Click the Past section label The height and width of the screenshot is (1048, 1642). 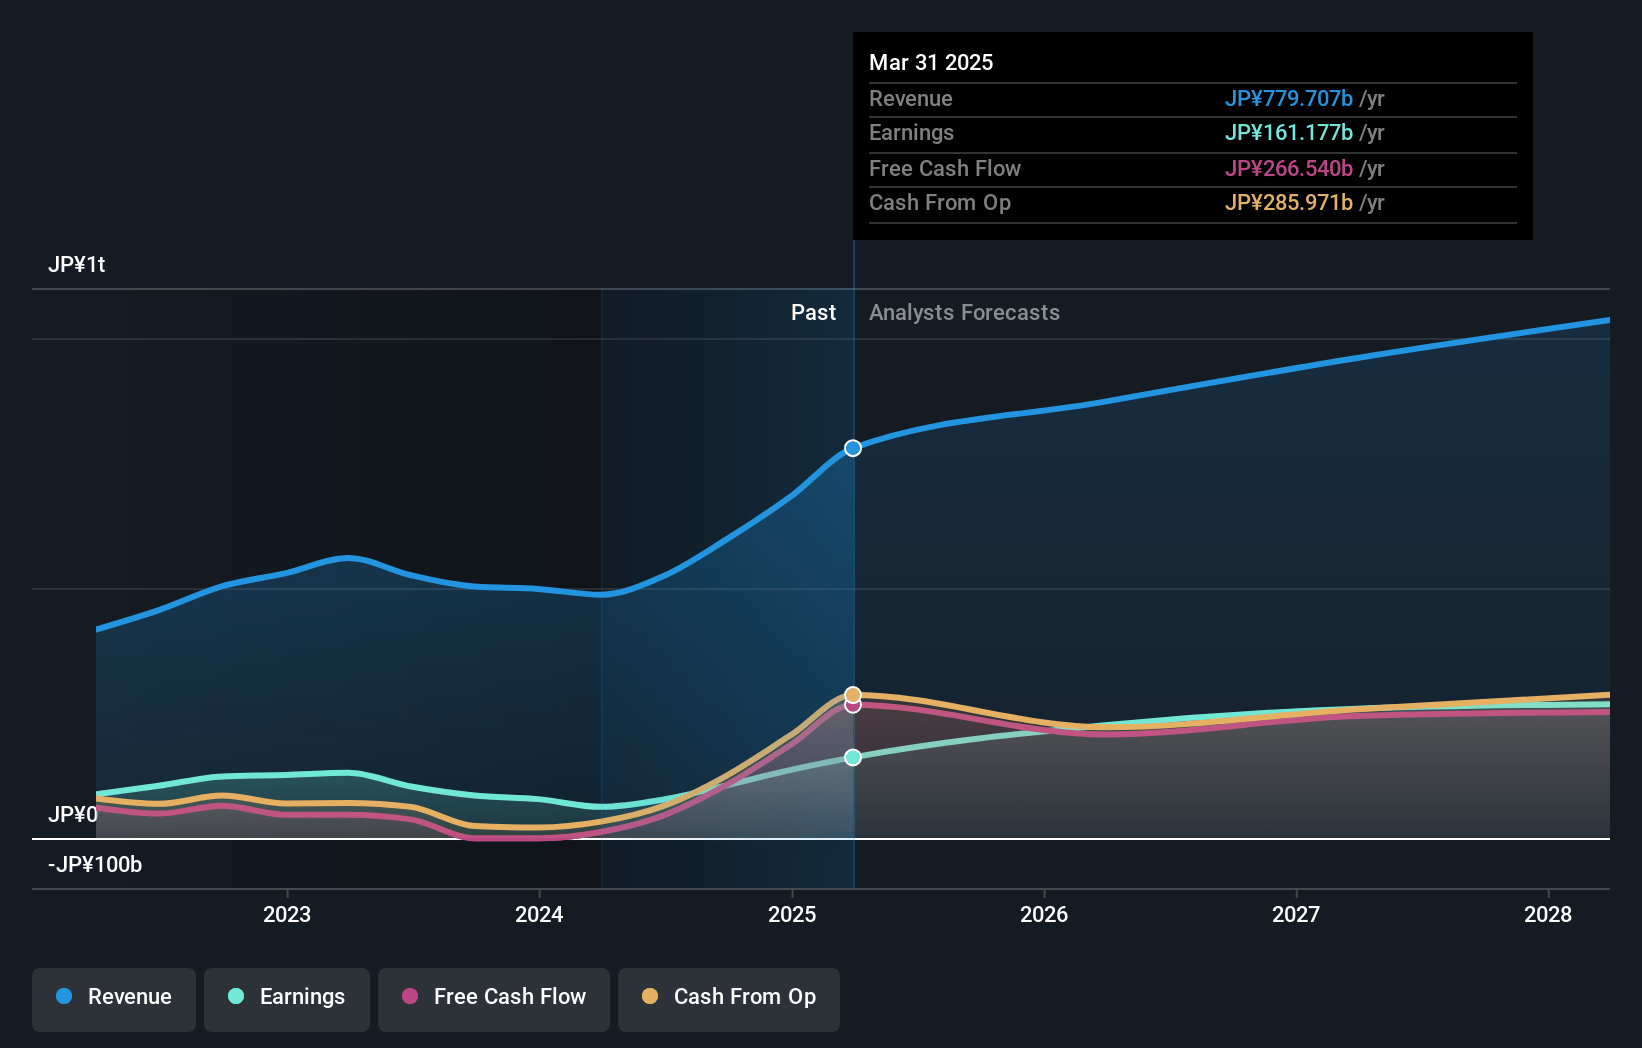coord(813,313)
